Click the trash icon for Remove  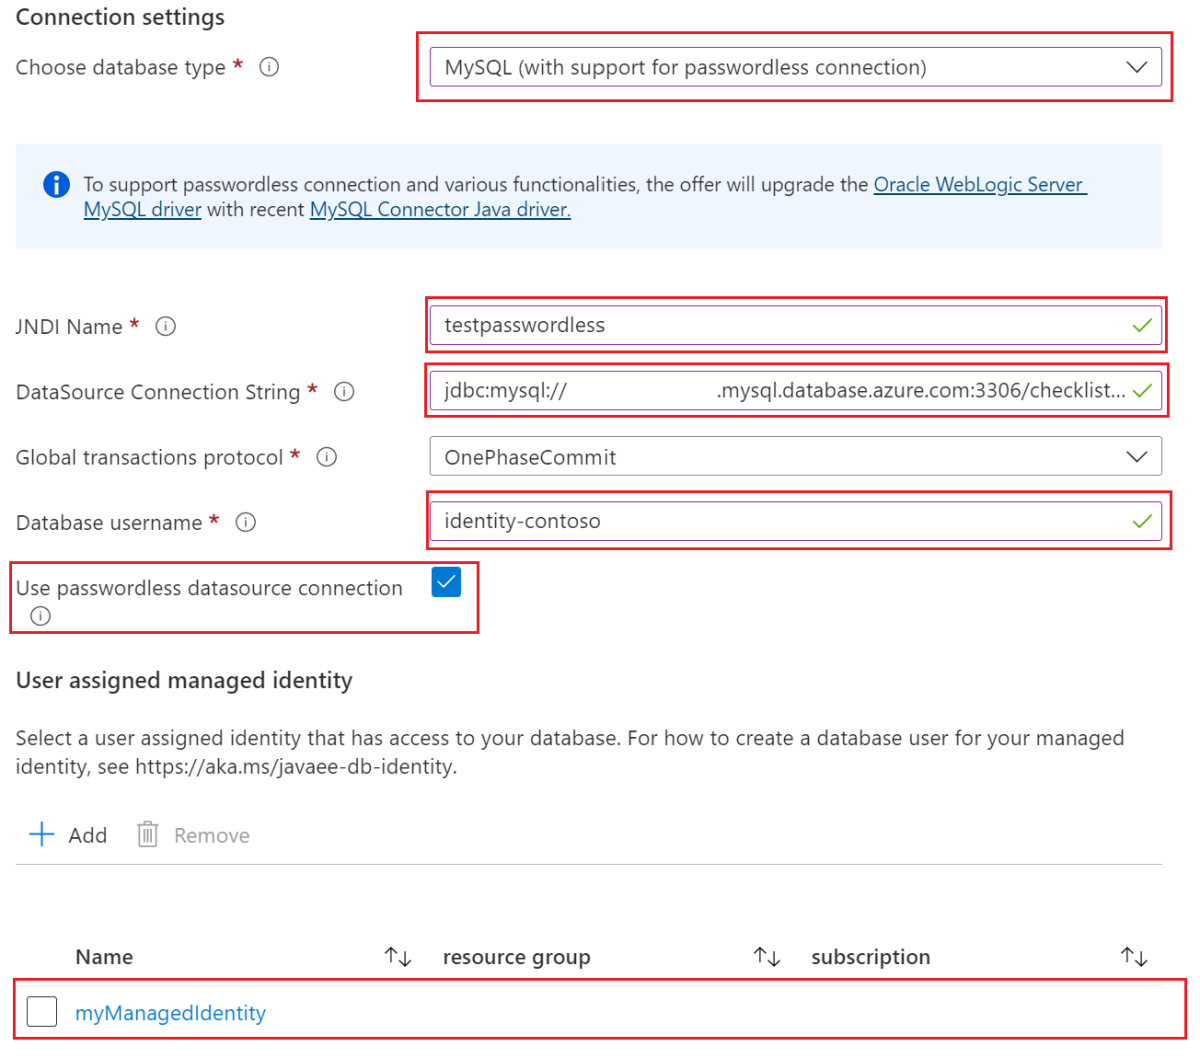tap(147, 834)
